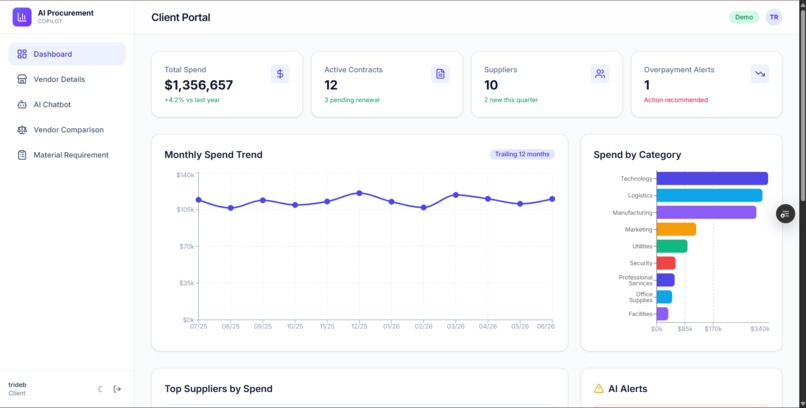Image resolution: width=806 pixels, height=408 pixels.
Task: Open the floating dark round settings button
Action: coord(785,214)
